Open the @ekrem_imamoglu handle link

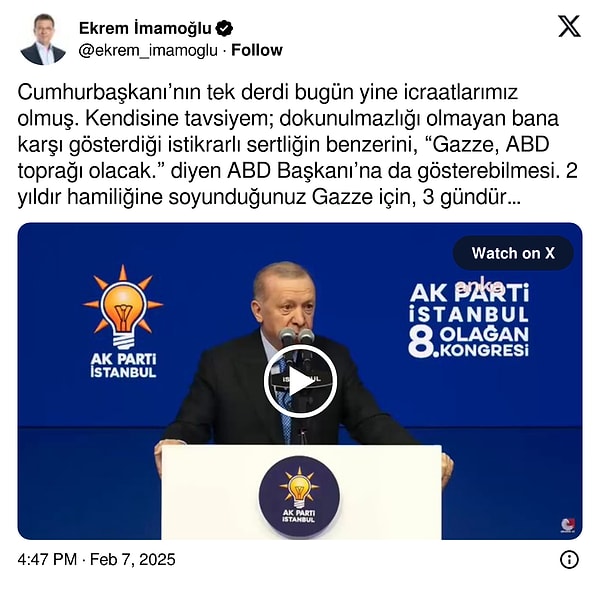pos(148,51)
